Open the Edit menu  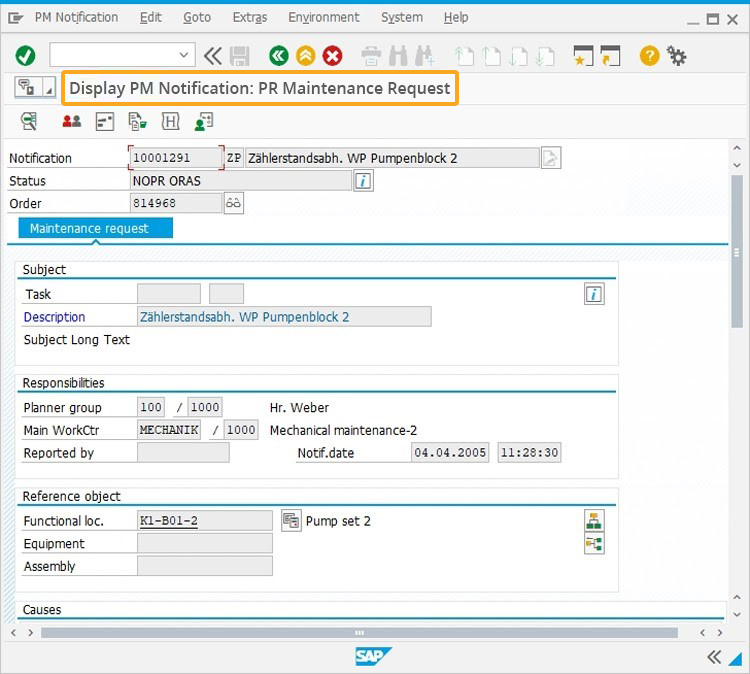pos(151,18)
